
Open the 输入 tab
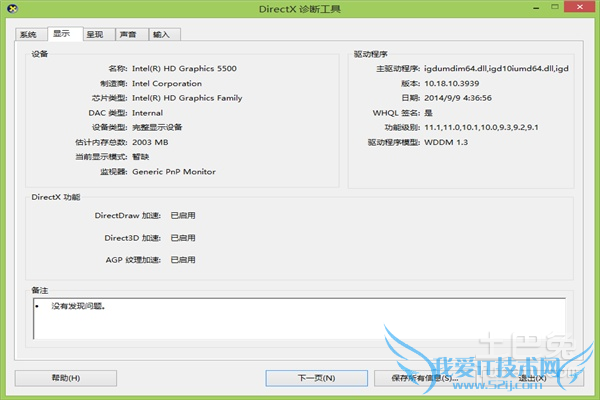(165, 34)
